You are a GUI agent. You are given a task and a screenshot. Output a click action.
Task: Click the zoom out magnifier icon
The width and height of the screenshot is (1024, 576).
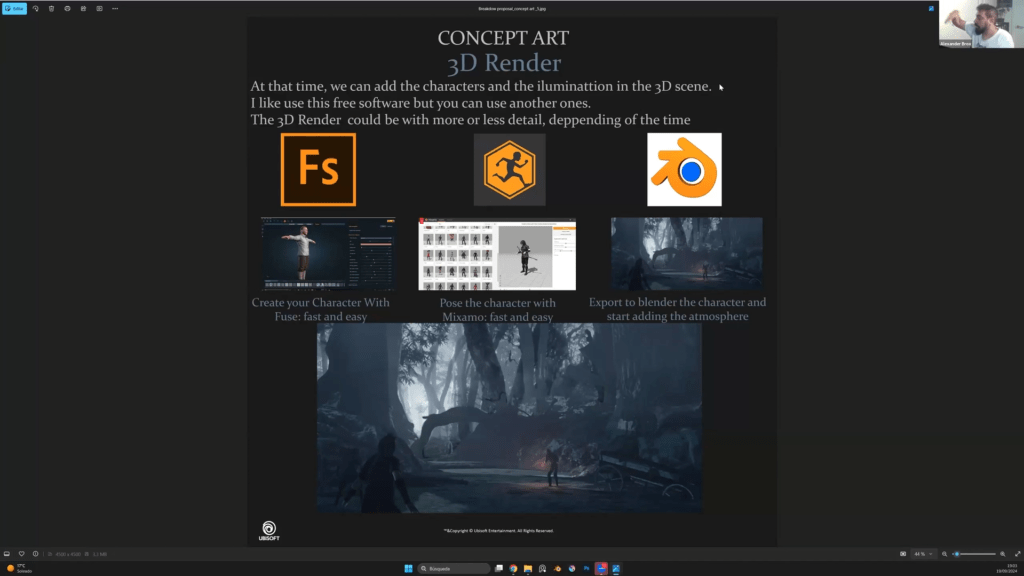point(944,554)
